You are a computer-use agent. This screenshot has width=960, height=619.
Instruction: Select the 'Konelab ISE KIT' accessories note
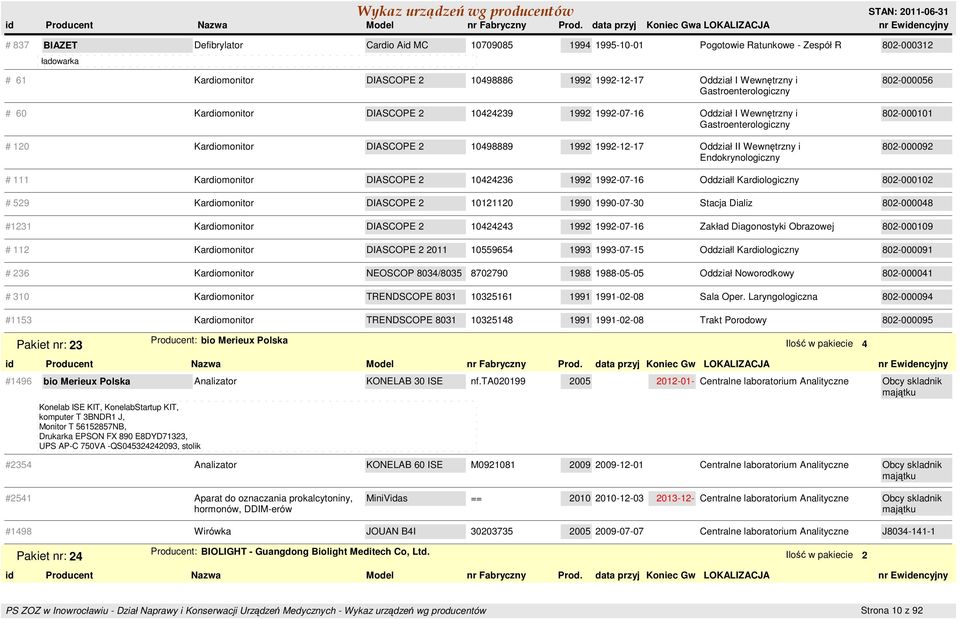pos(119,427)
